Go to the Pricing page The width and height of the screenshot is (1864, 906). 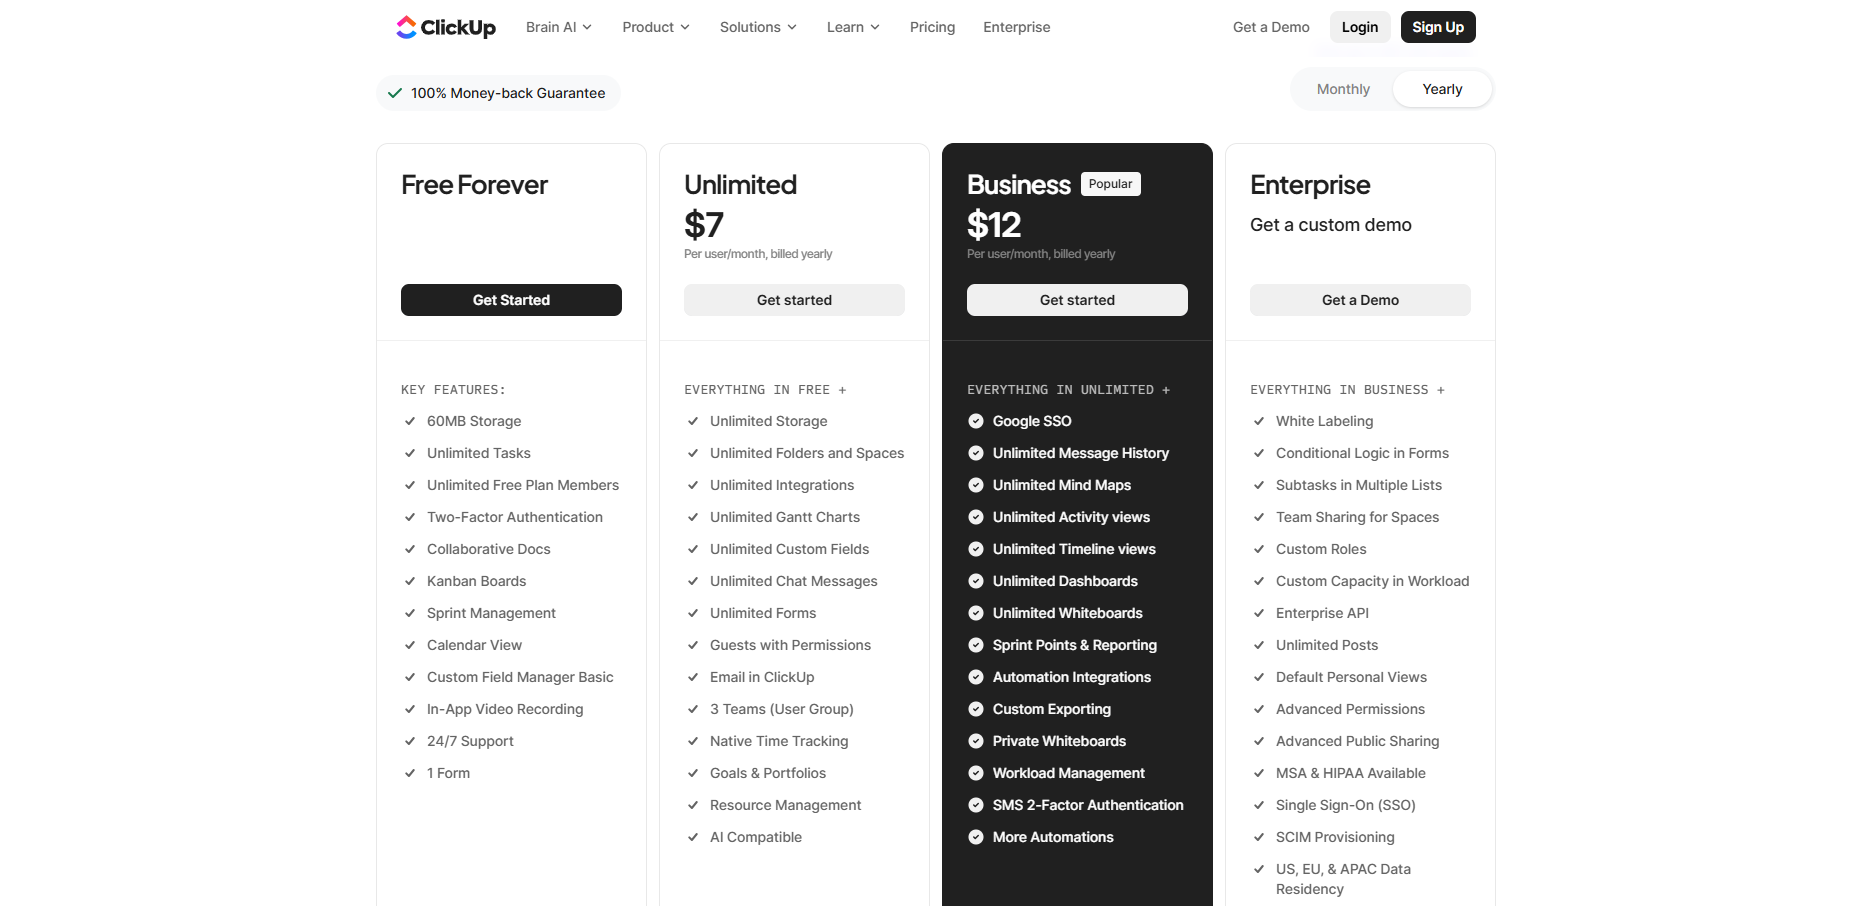coord(932,27)
